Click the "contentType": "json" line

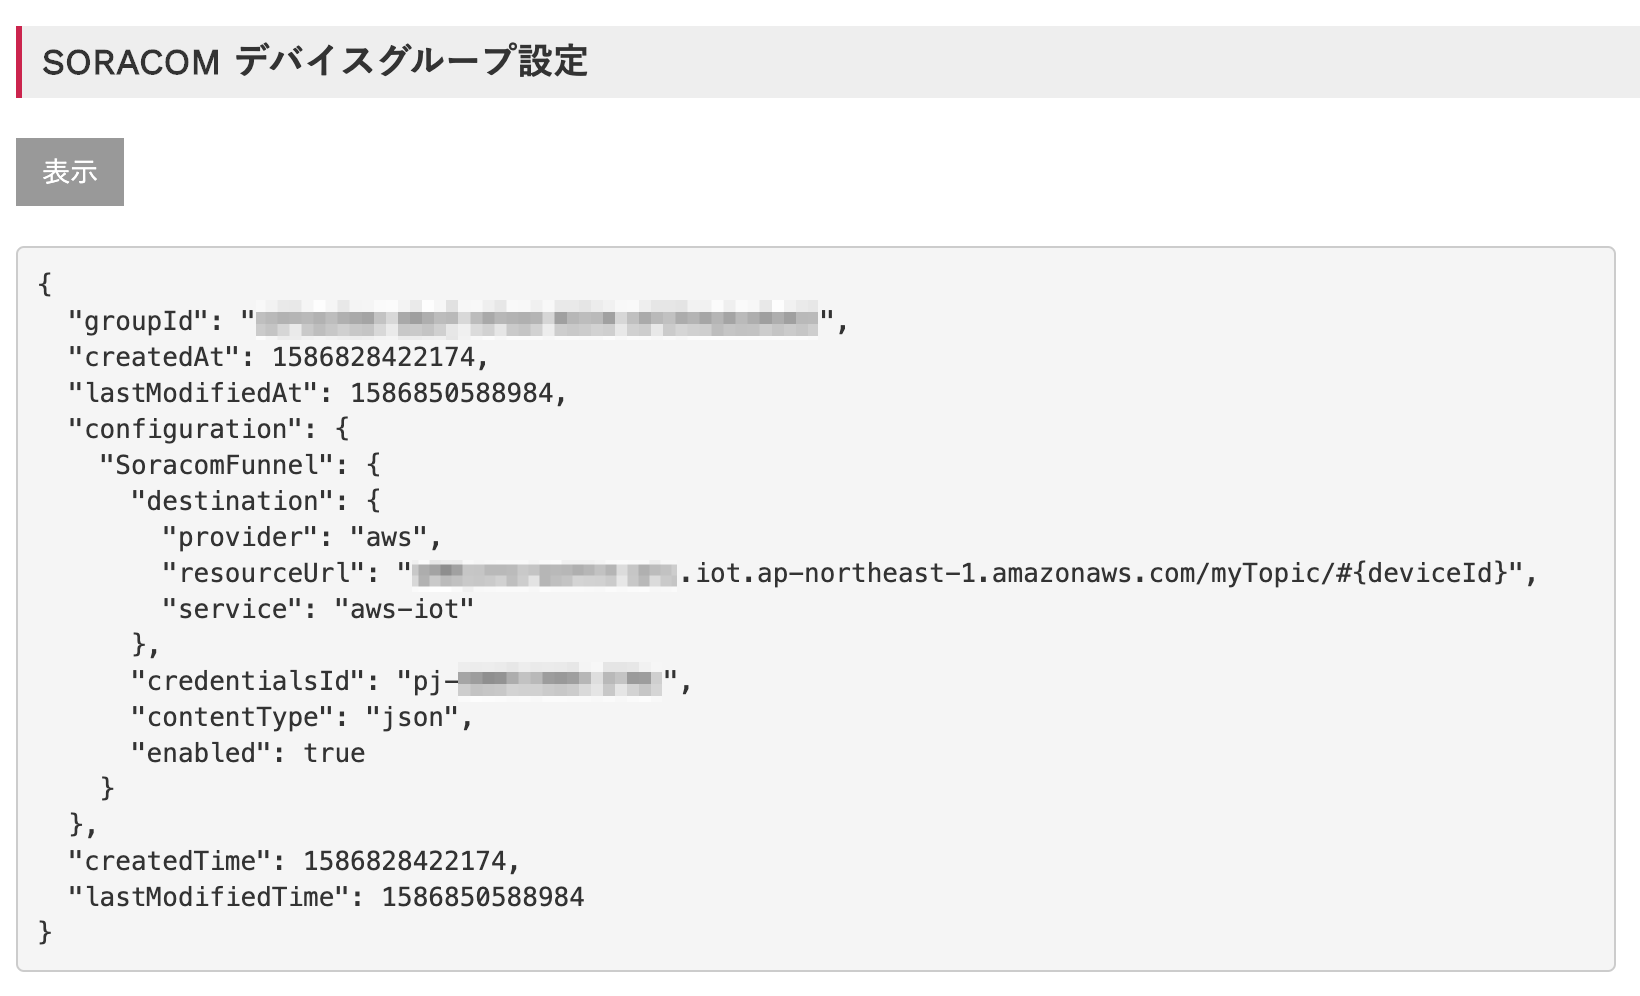point(301,717)
